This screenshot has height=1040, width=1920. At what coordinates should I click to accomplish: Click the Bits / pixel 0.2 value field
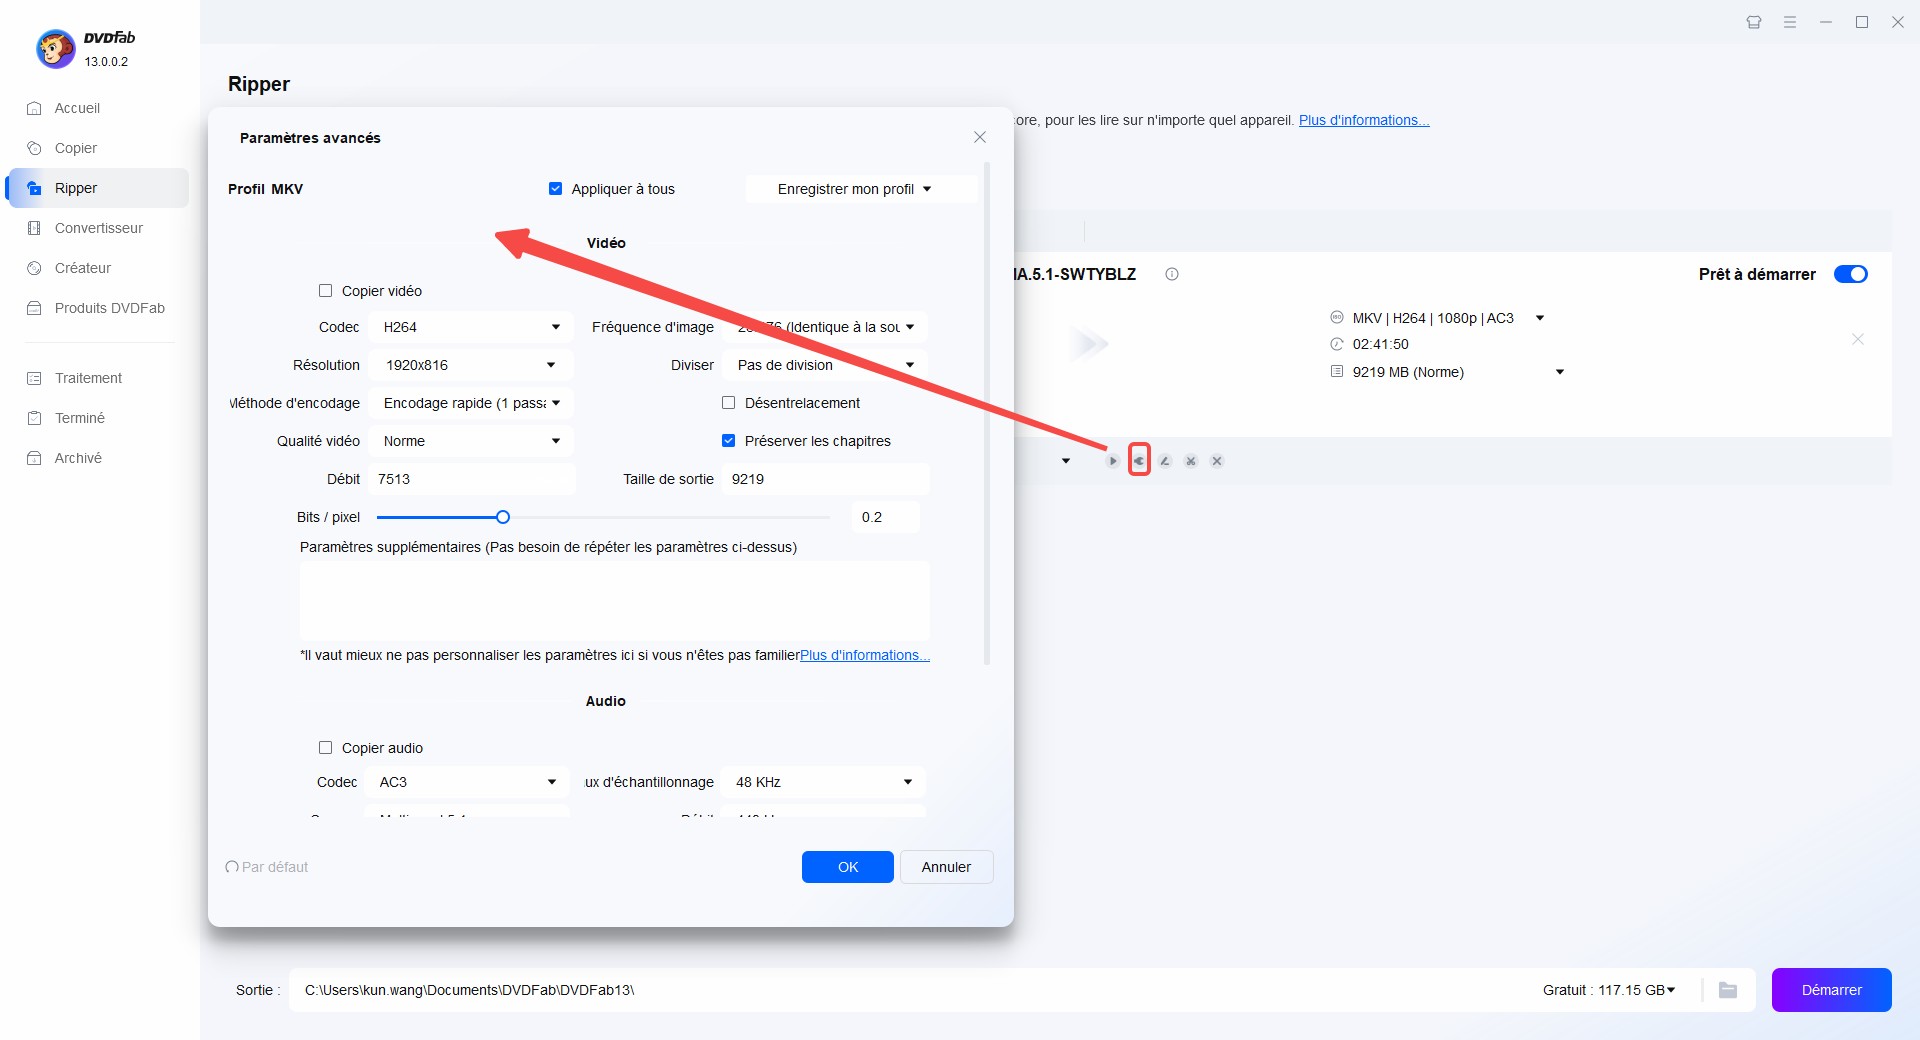click(885, 517)
